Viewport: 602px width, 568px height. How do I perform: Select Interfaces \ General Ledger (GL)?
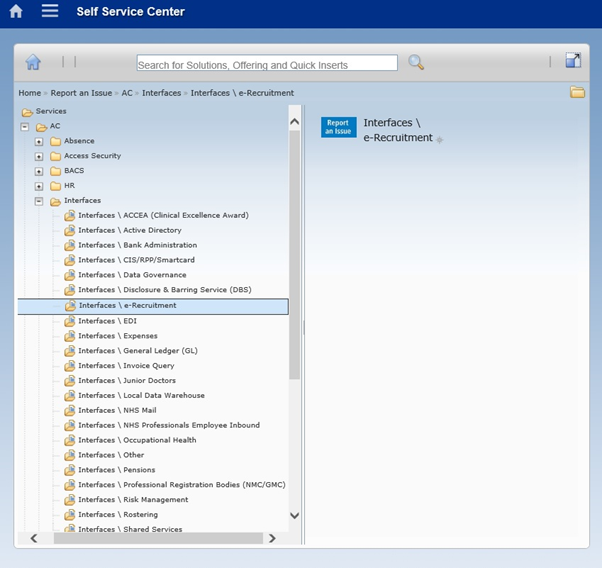(x=138, y=351)
